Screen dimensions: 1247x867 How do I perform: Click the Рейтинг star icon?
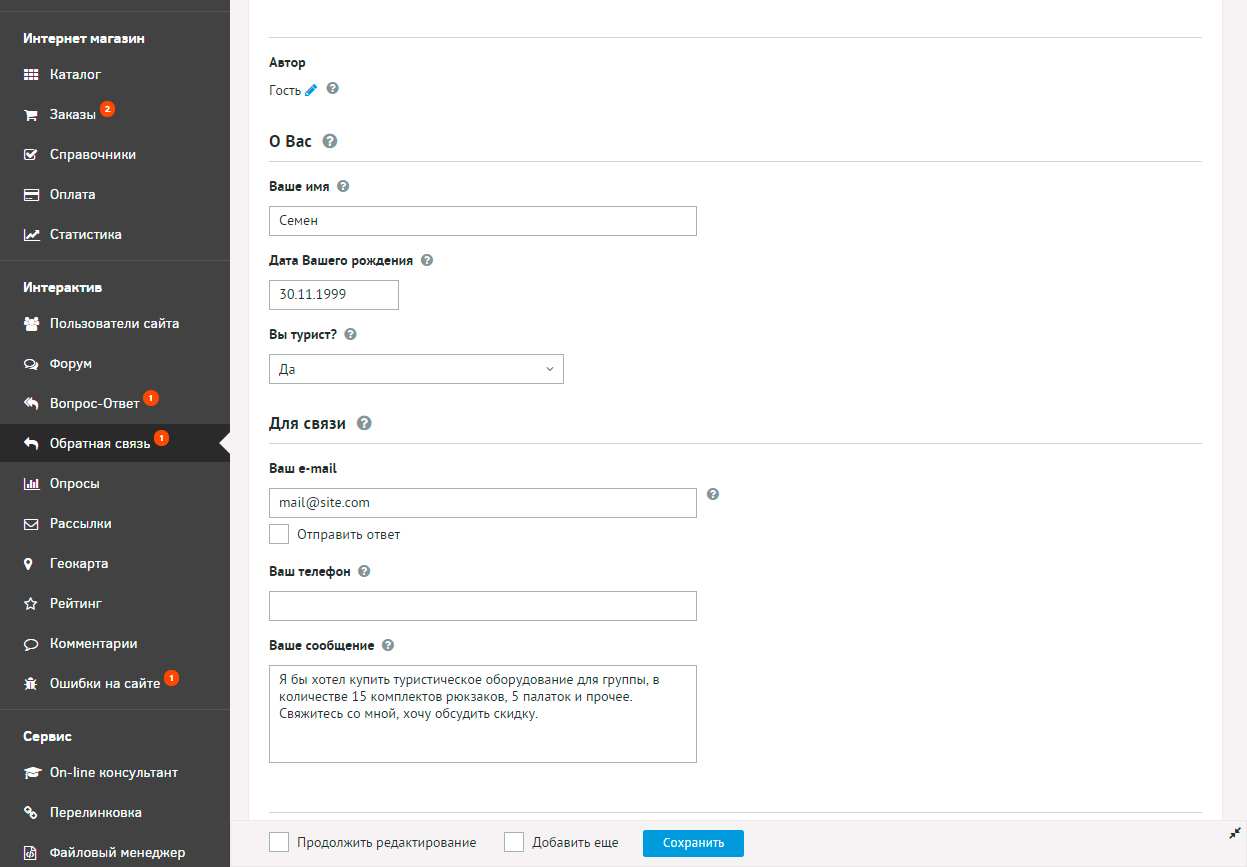[x=31, y=604]
